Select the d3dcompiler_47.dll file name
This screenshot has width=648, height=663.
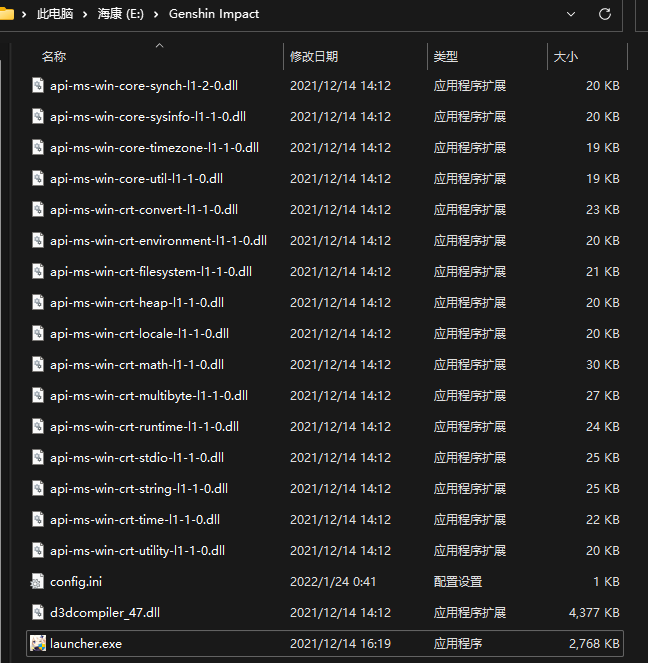[105, 613]
